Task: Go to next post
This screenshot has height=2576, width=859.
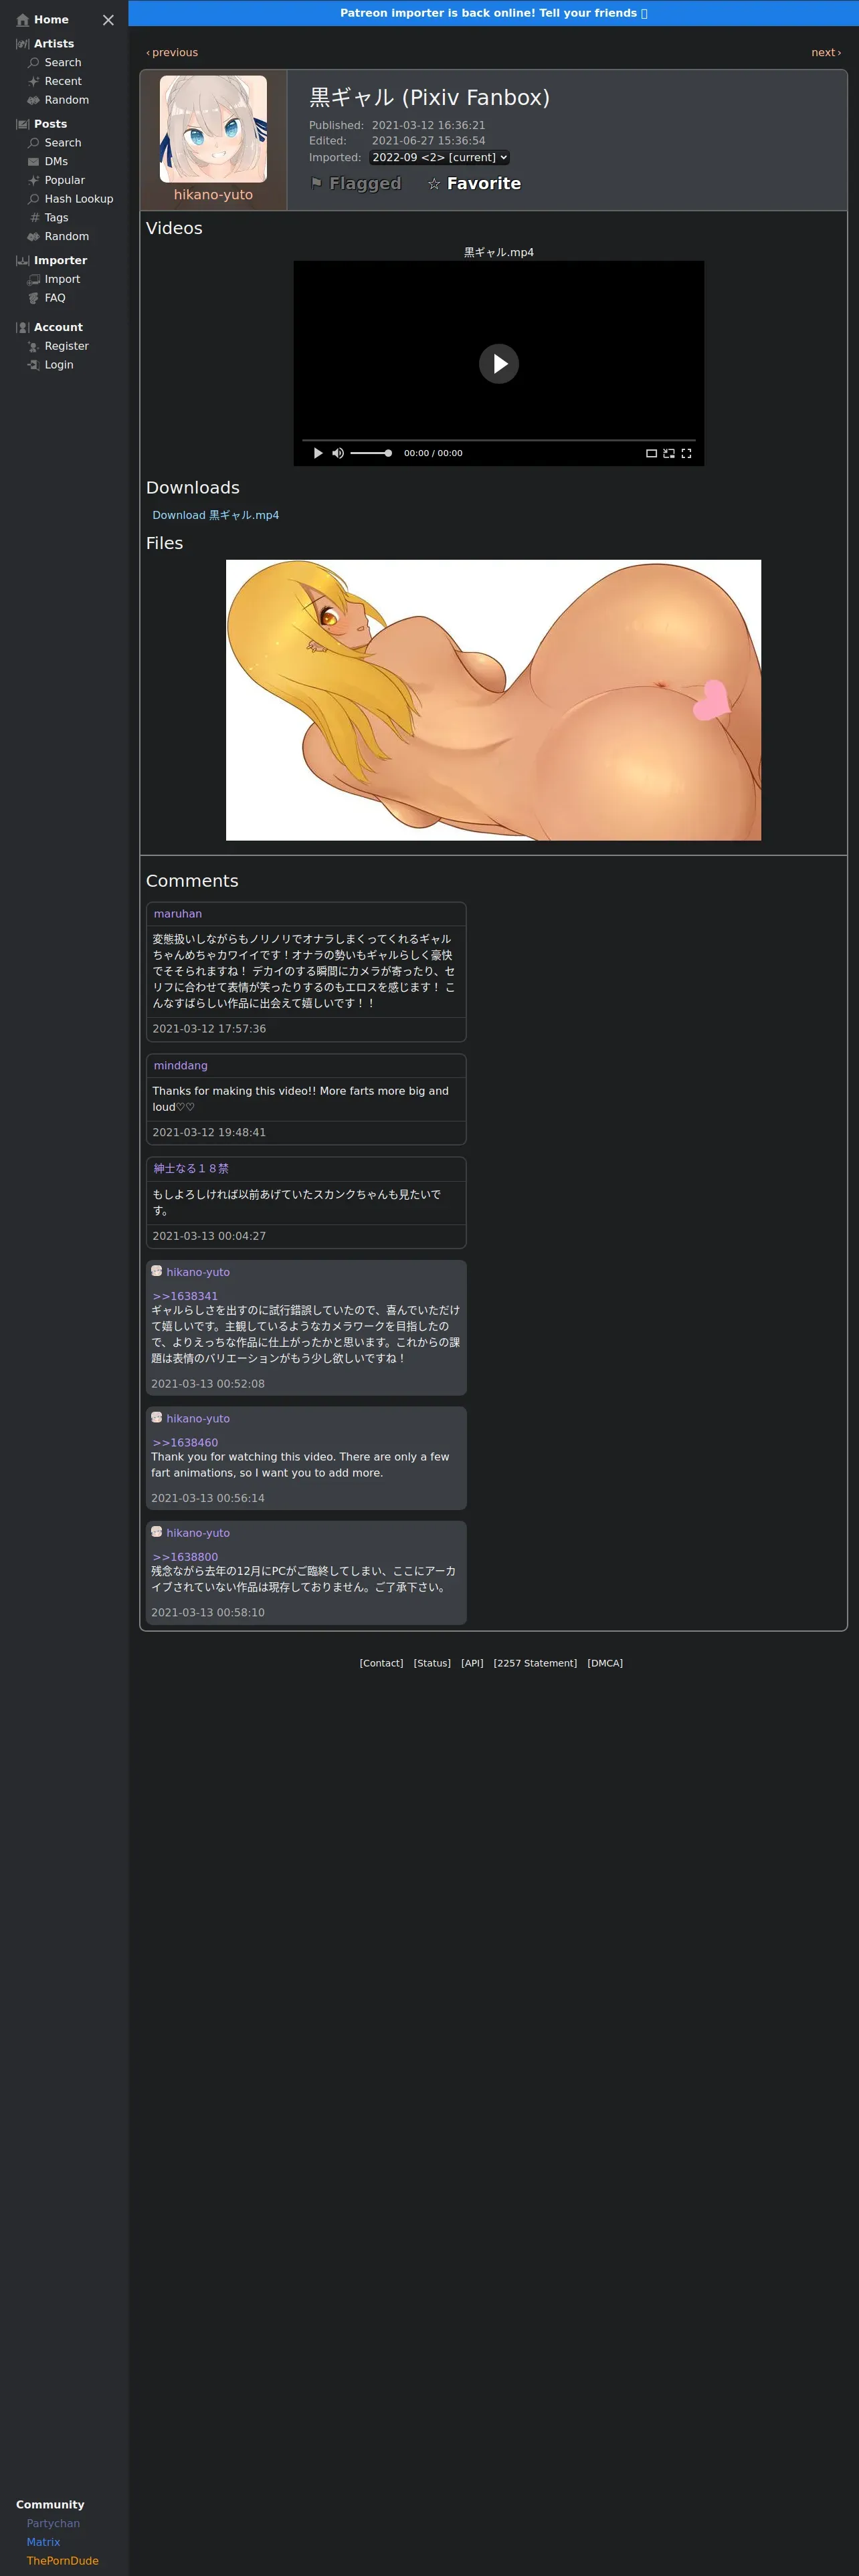Action: [826, 53]
